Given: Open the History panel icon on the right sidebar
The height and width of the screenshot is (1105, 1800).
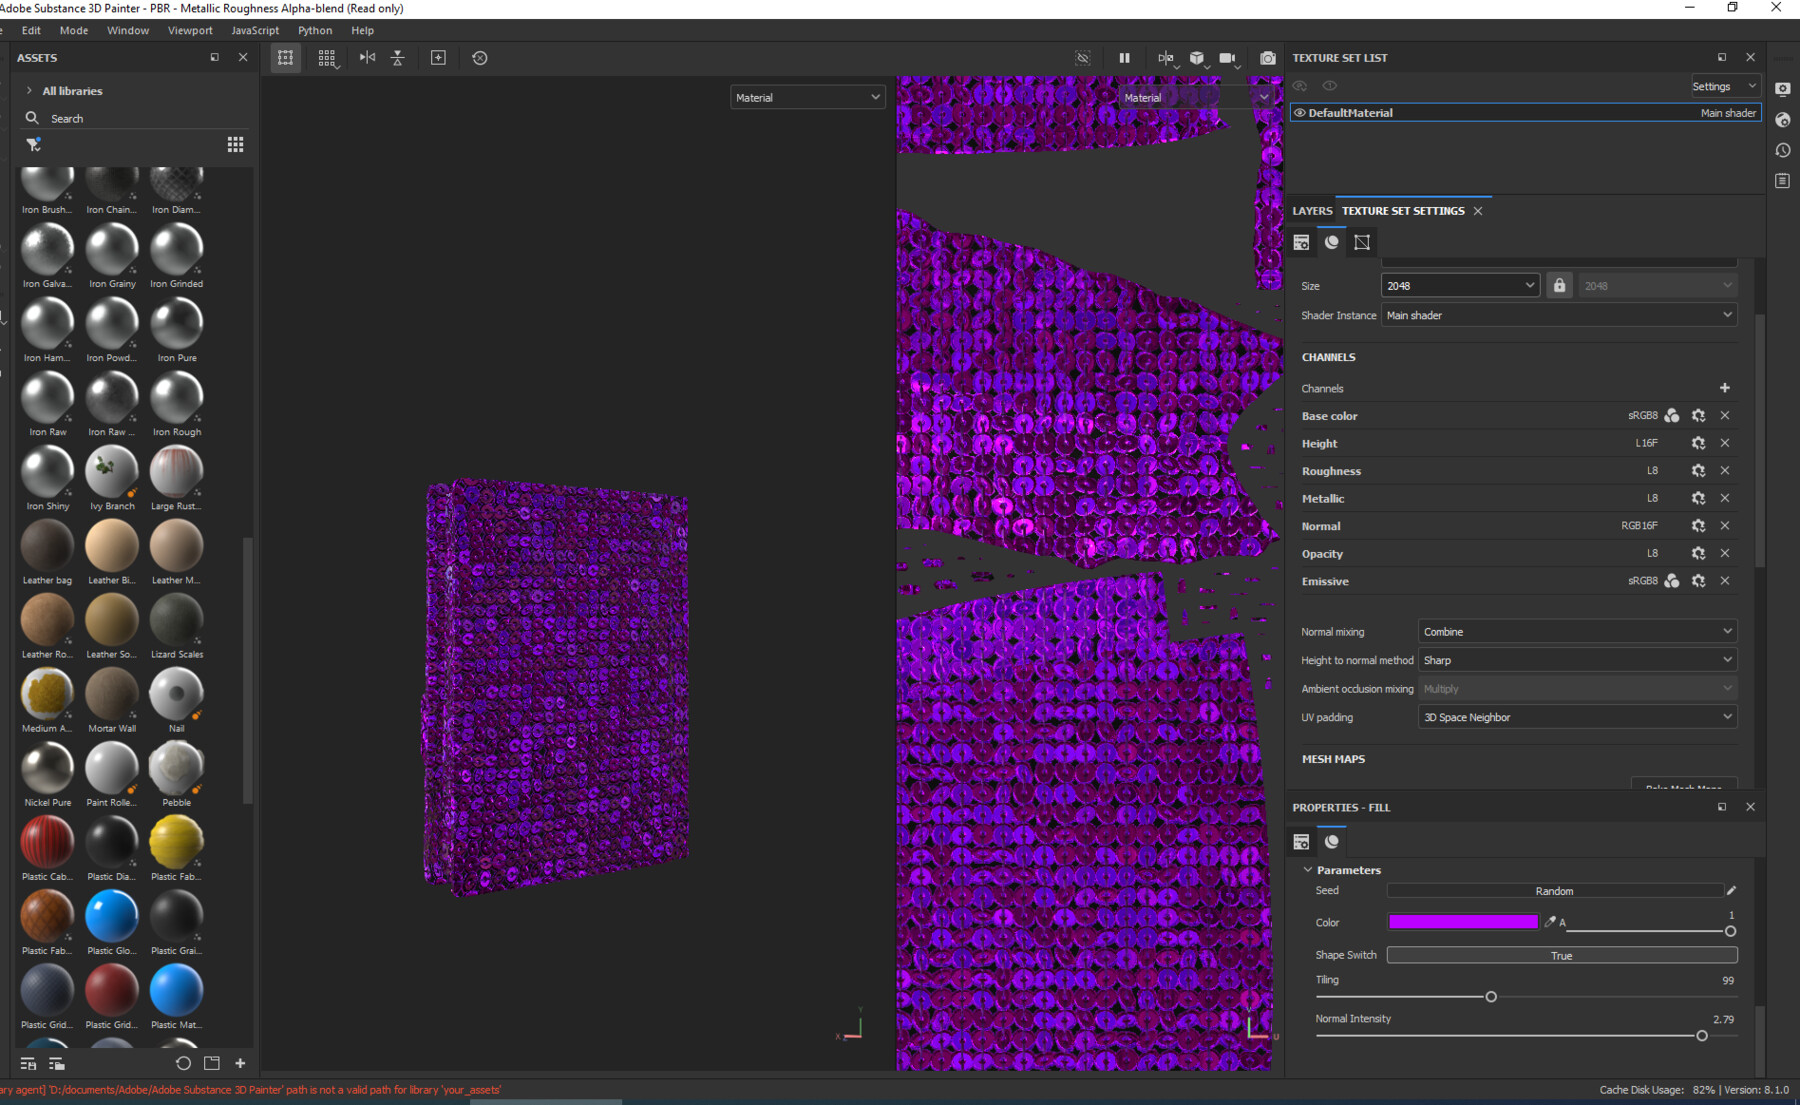Looking at the screenshot, I should click(1782, 150).
